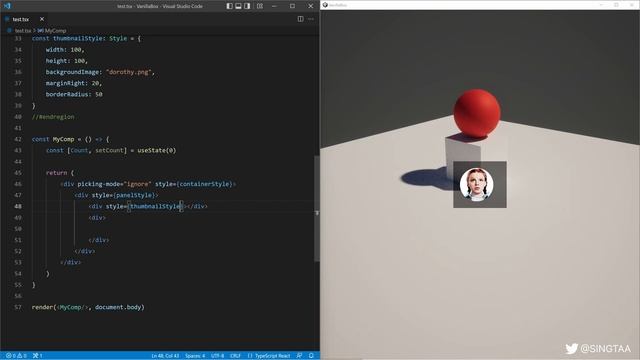Image resolution: width=640 pixels, height=360 pixels.
Task: Close the test.tsx tab
Action: coord(42,19)
